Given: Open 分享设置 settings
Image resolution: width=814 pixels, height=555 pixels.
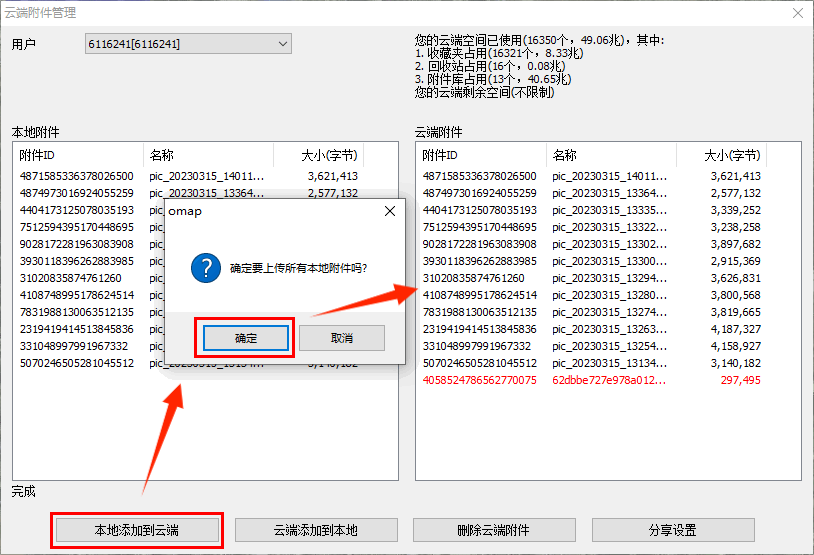Looking at the screenshot, I should pyautogui.click(x=672, y=530).
